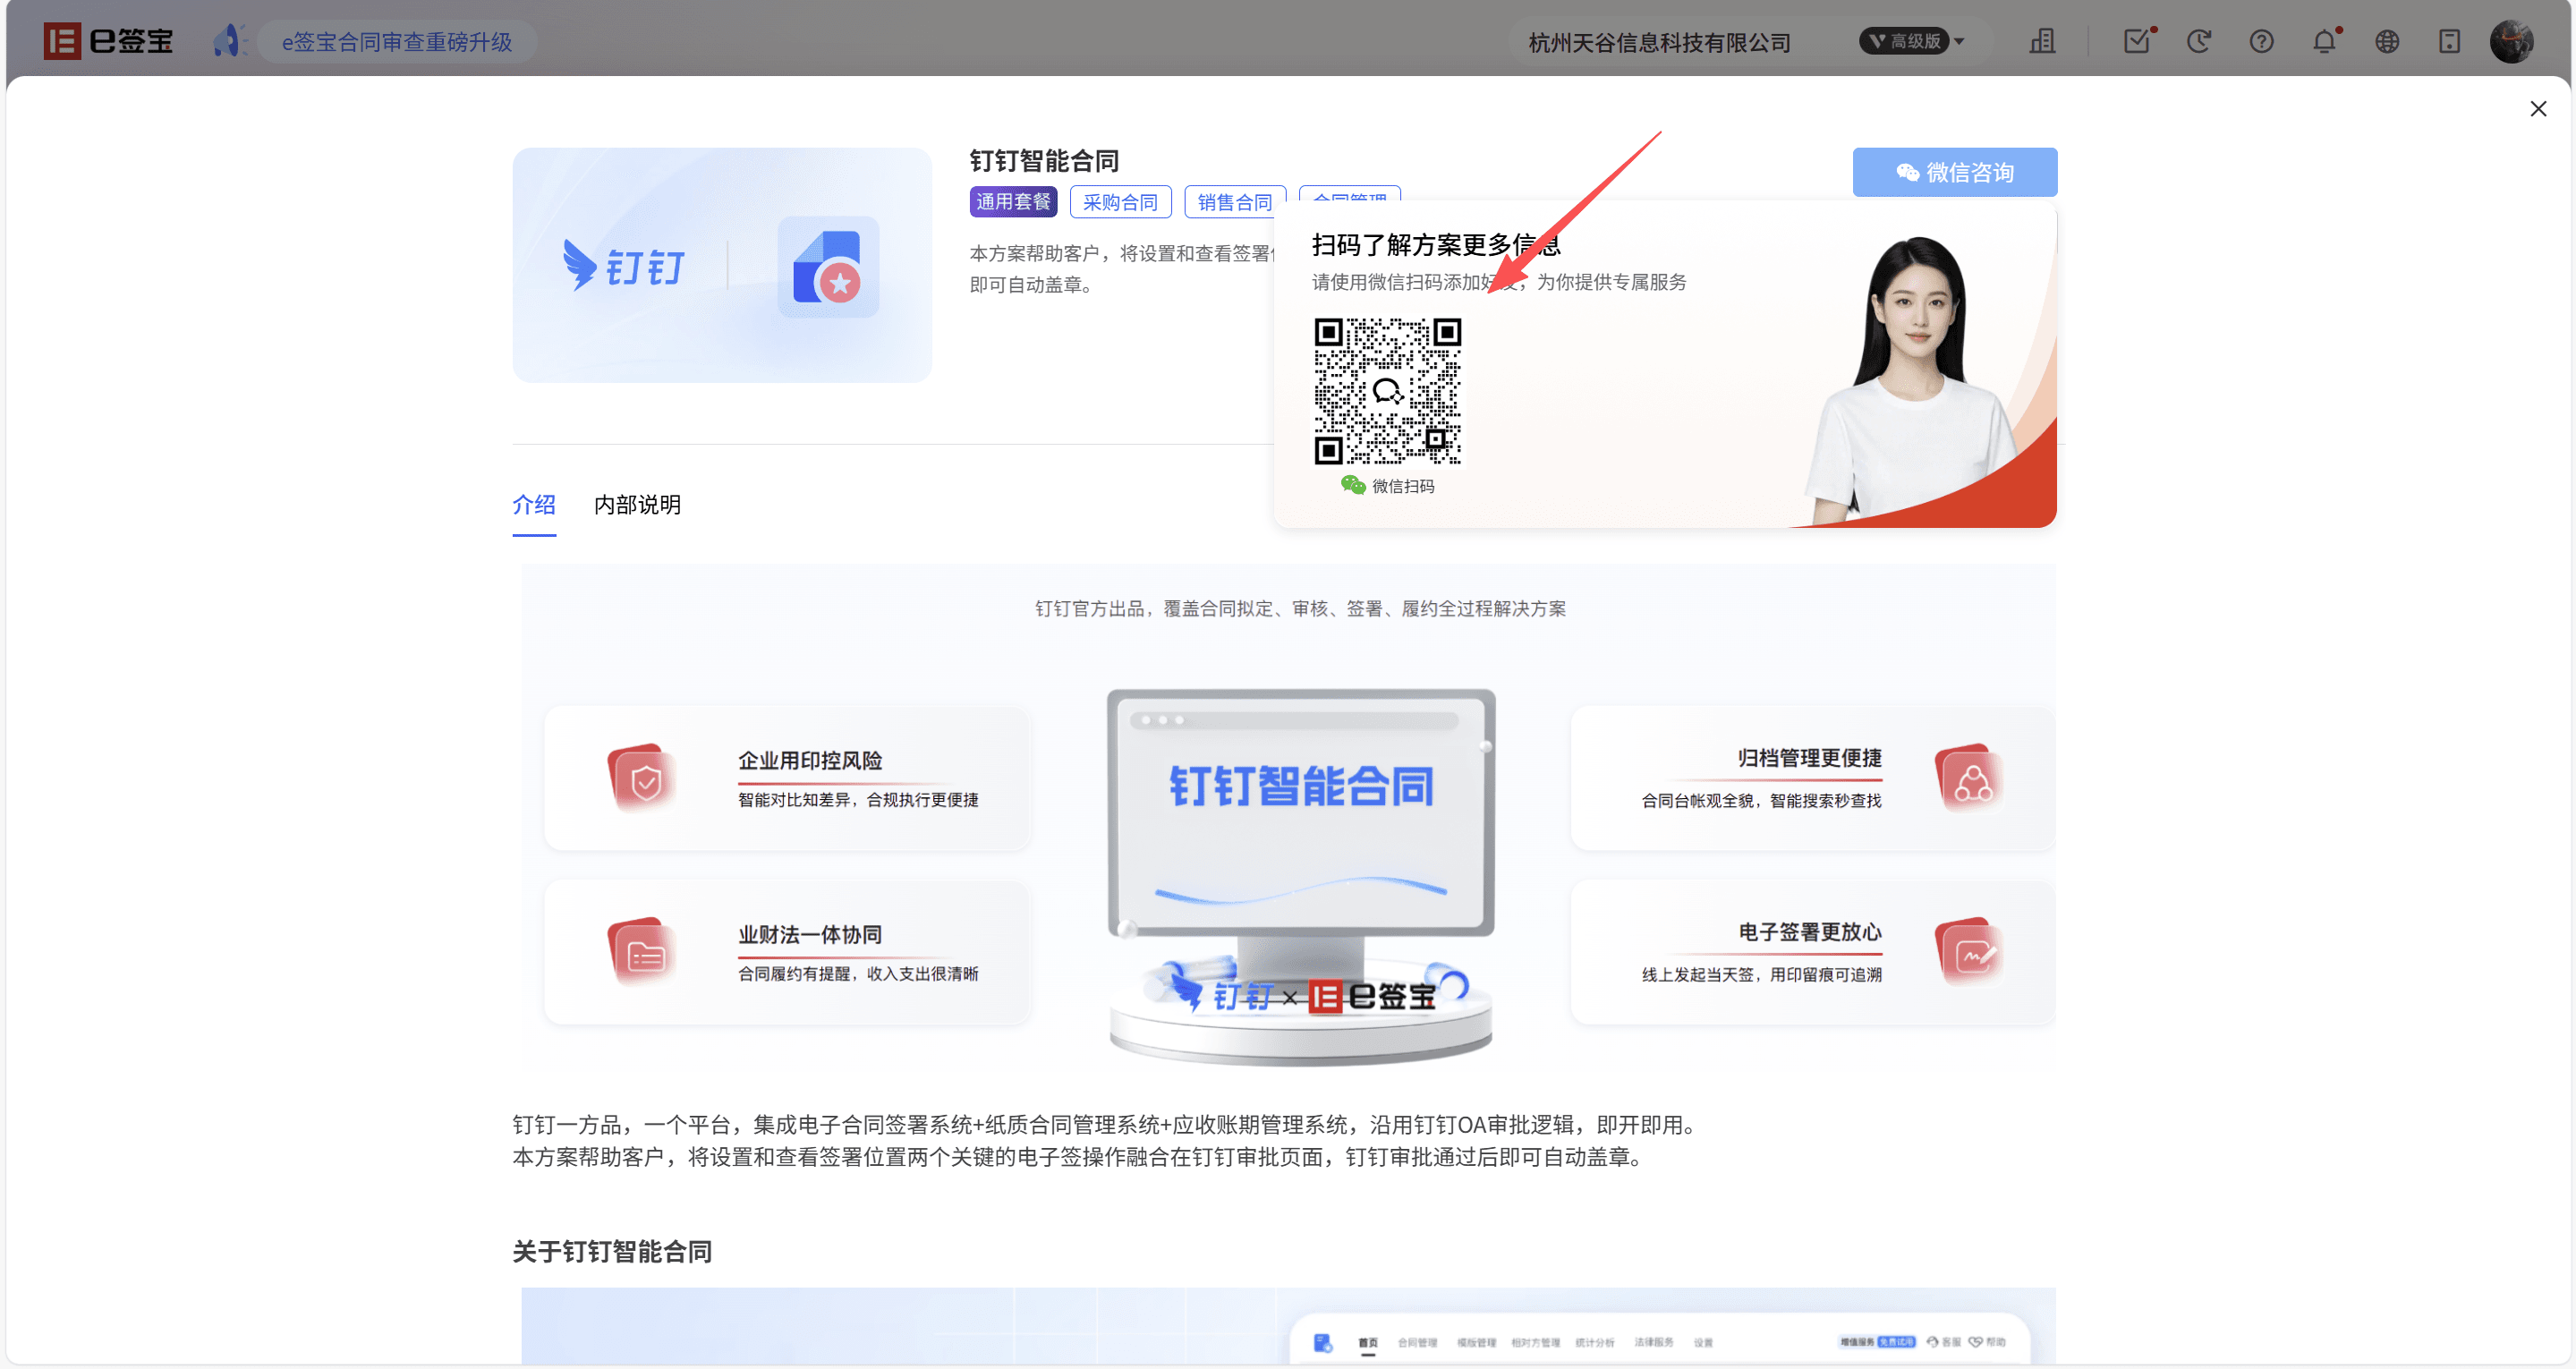This screenshot has height=1369, width=2576.
Task: Click the 钉钉 product thumbnail image
Action: click(722, 265)
